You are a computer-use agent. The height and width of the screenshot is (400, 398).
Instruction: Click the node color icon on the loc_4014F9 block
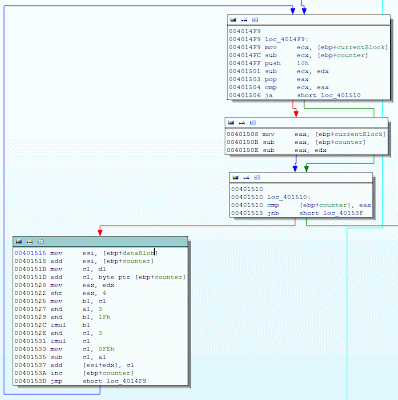(x=233, y=20)
